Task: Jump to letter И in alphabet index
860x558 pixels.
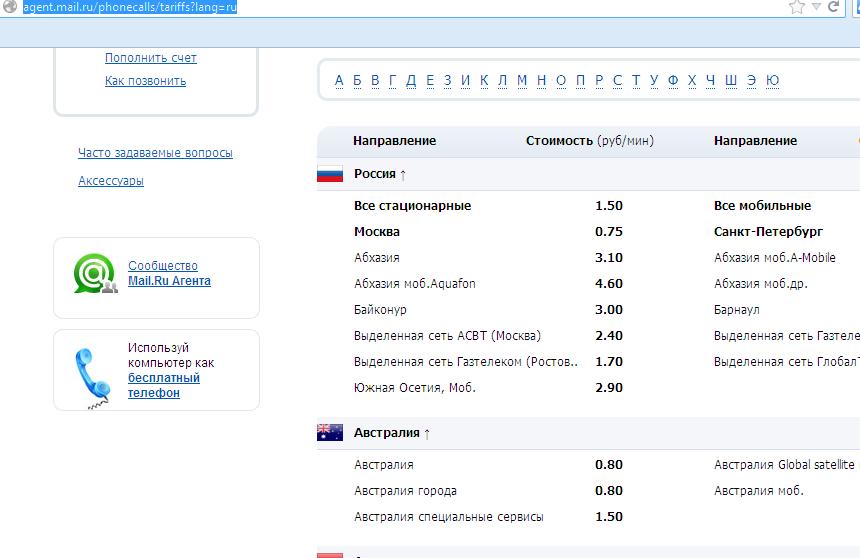Action: 466,80
